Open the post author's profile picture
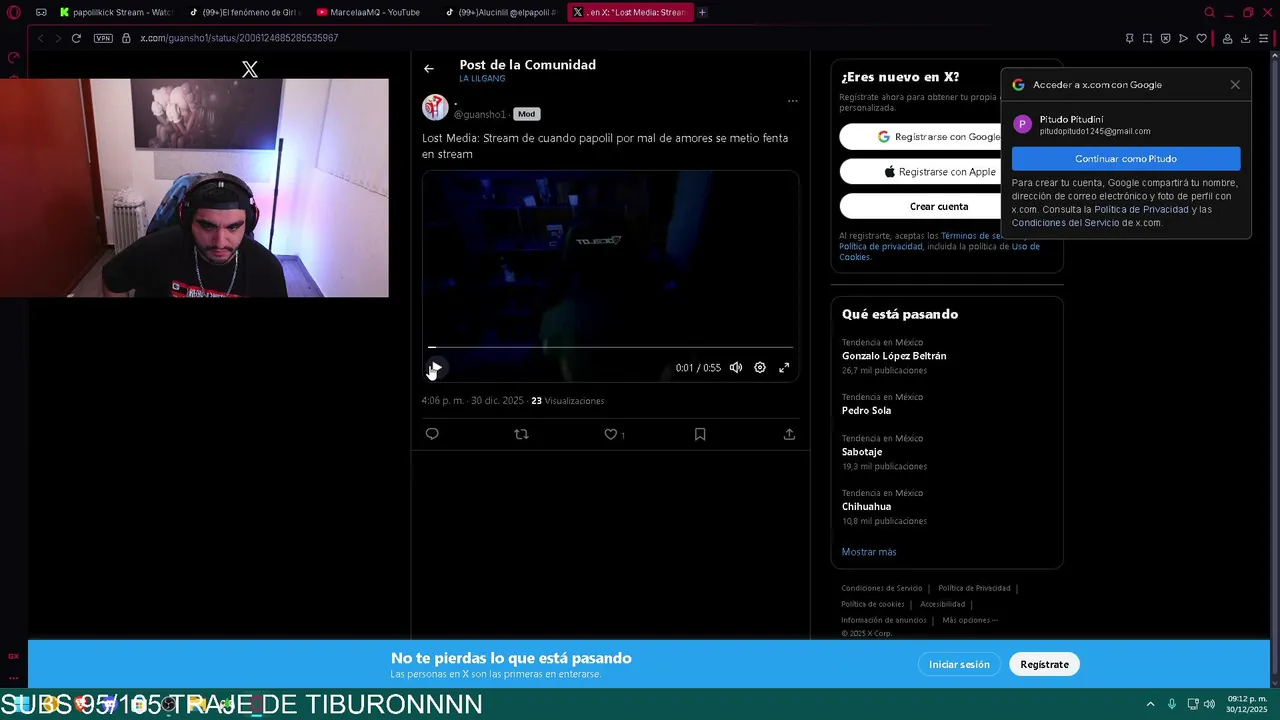Viewport: 1280px width, 720px height. pyautogui.click(x=435, y=107)
